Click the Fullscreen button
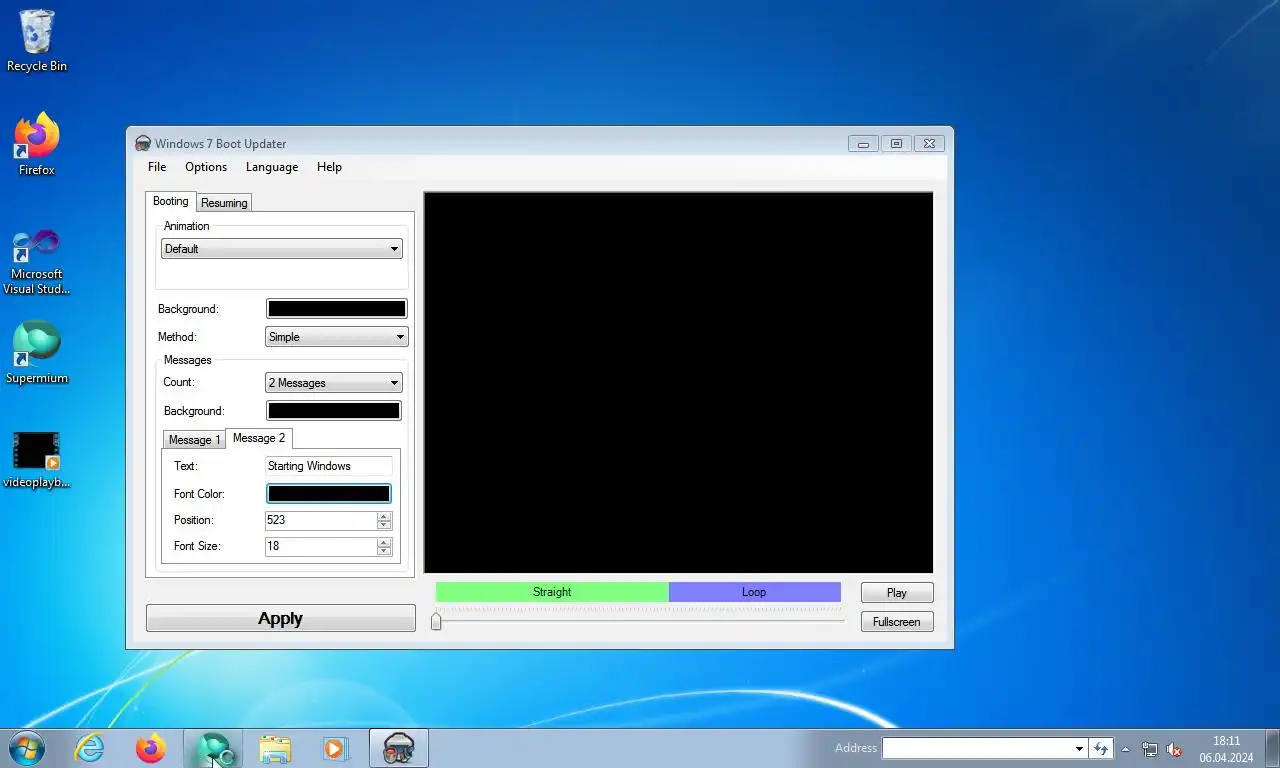This screenshot has width=1280, height=768. 897,622
